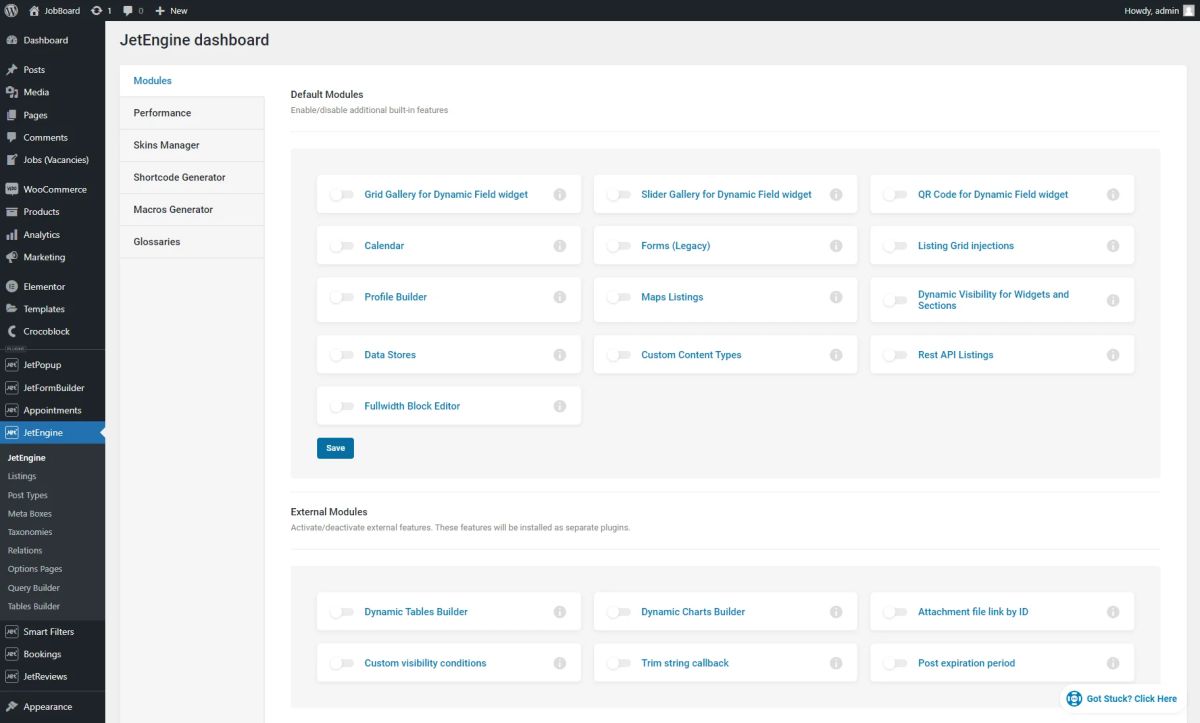
Task: Open Meta Boxes submenu item
Action: pyautogui.click(x=29, y=514)
